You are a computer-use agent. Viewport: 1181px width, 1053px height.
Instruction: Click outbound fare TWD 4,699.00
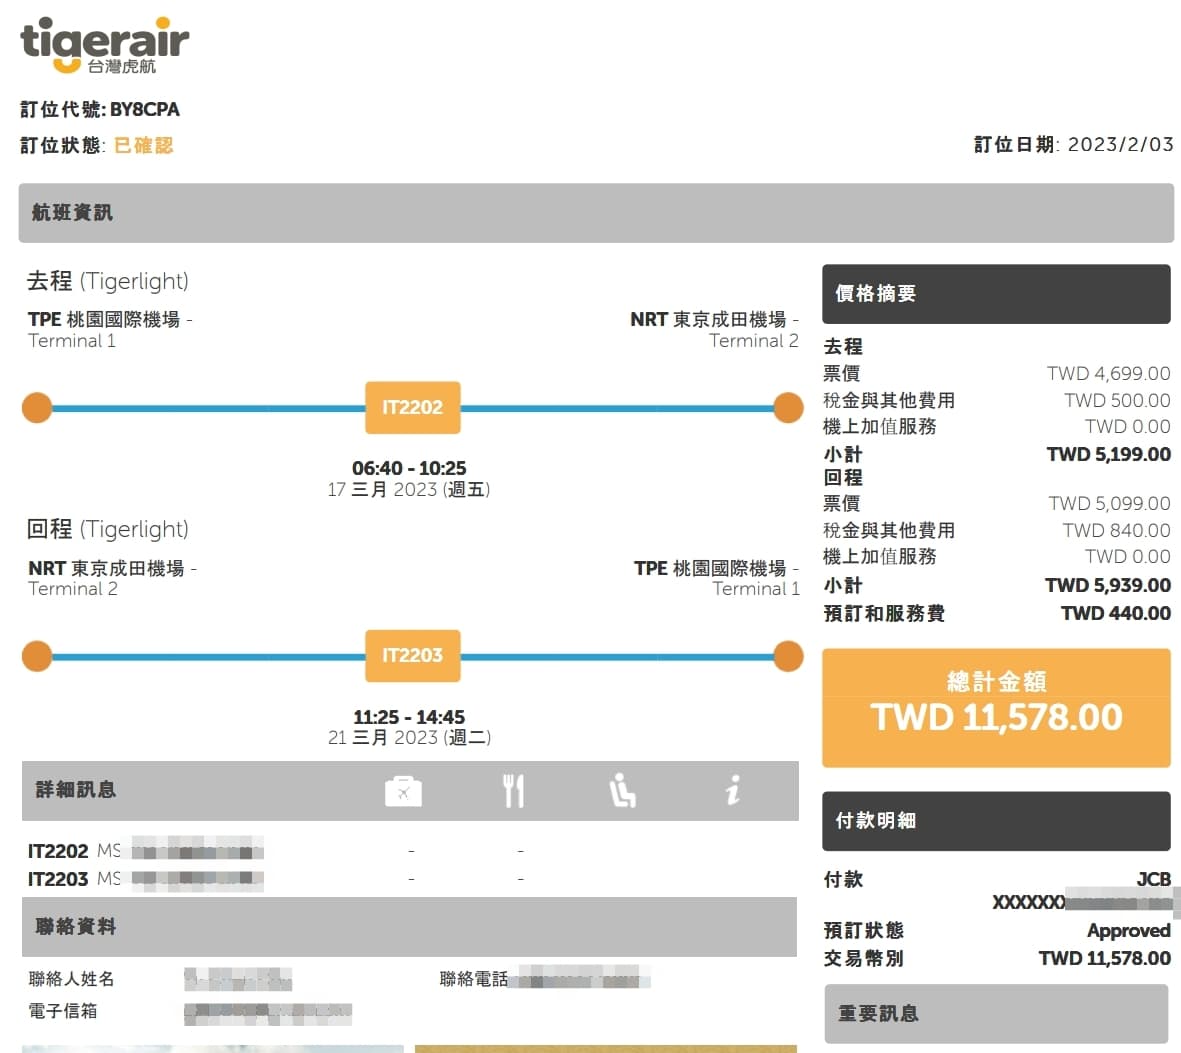pos(1109,374)
